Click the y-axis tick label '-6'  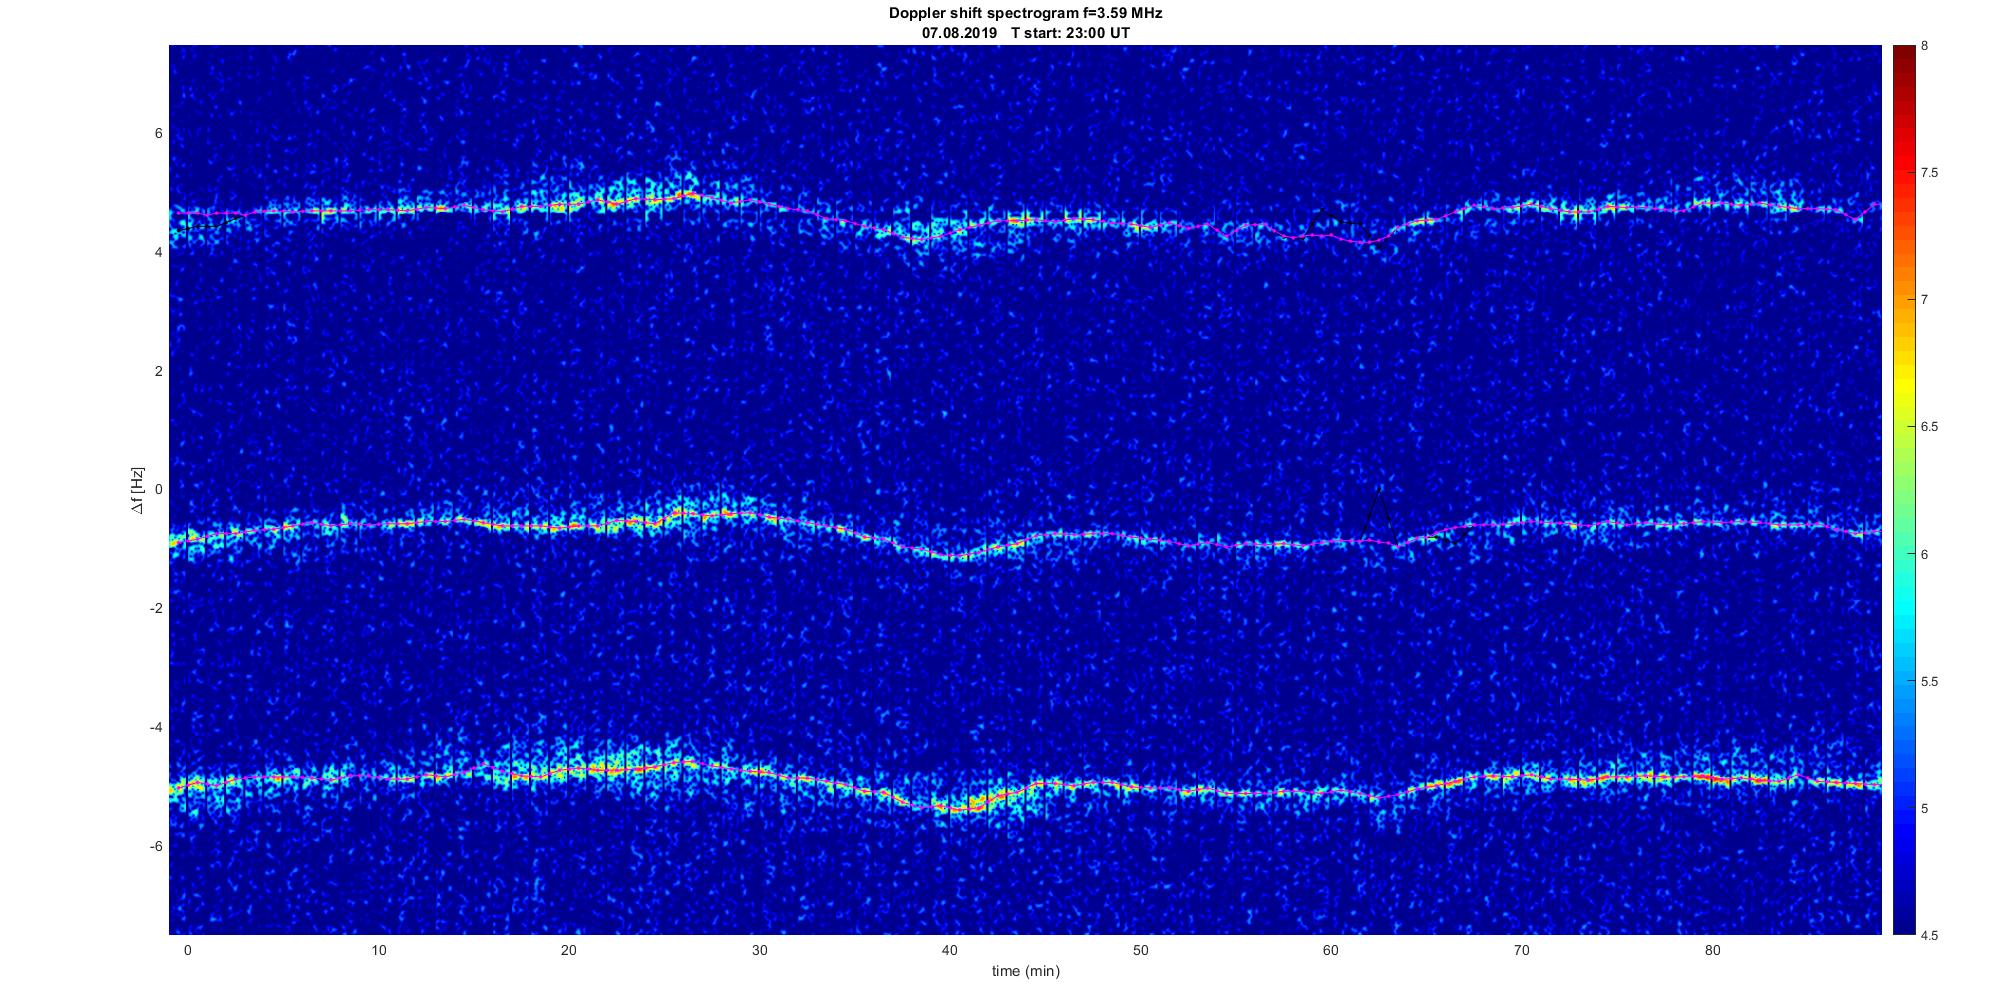pyautogui.click(x=156, y=846)
